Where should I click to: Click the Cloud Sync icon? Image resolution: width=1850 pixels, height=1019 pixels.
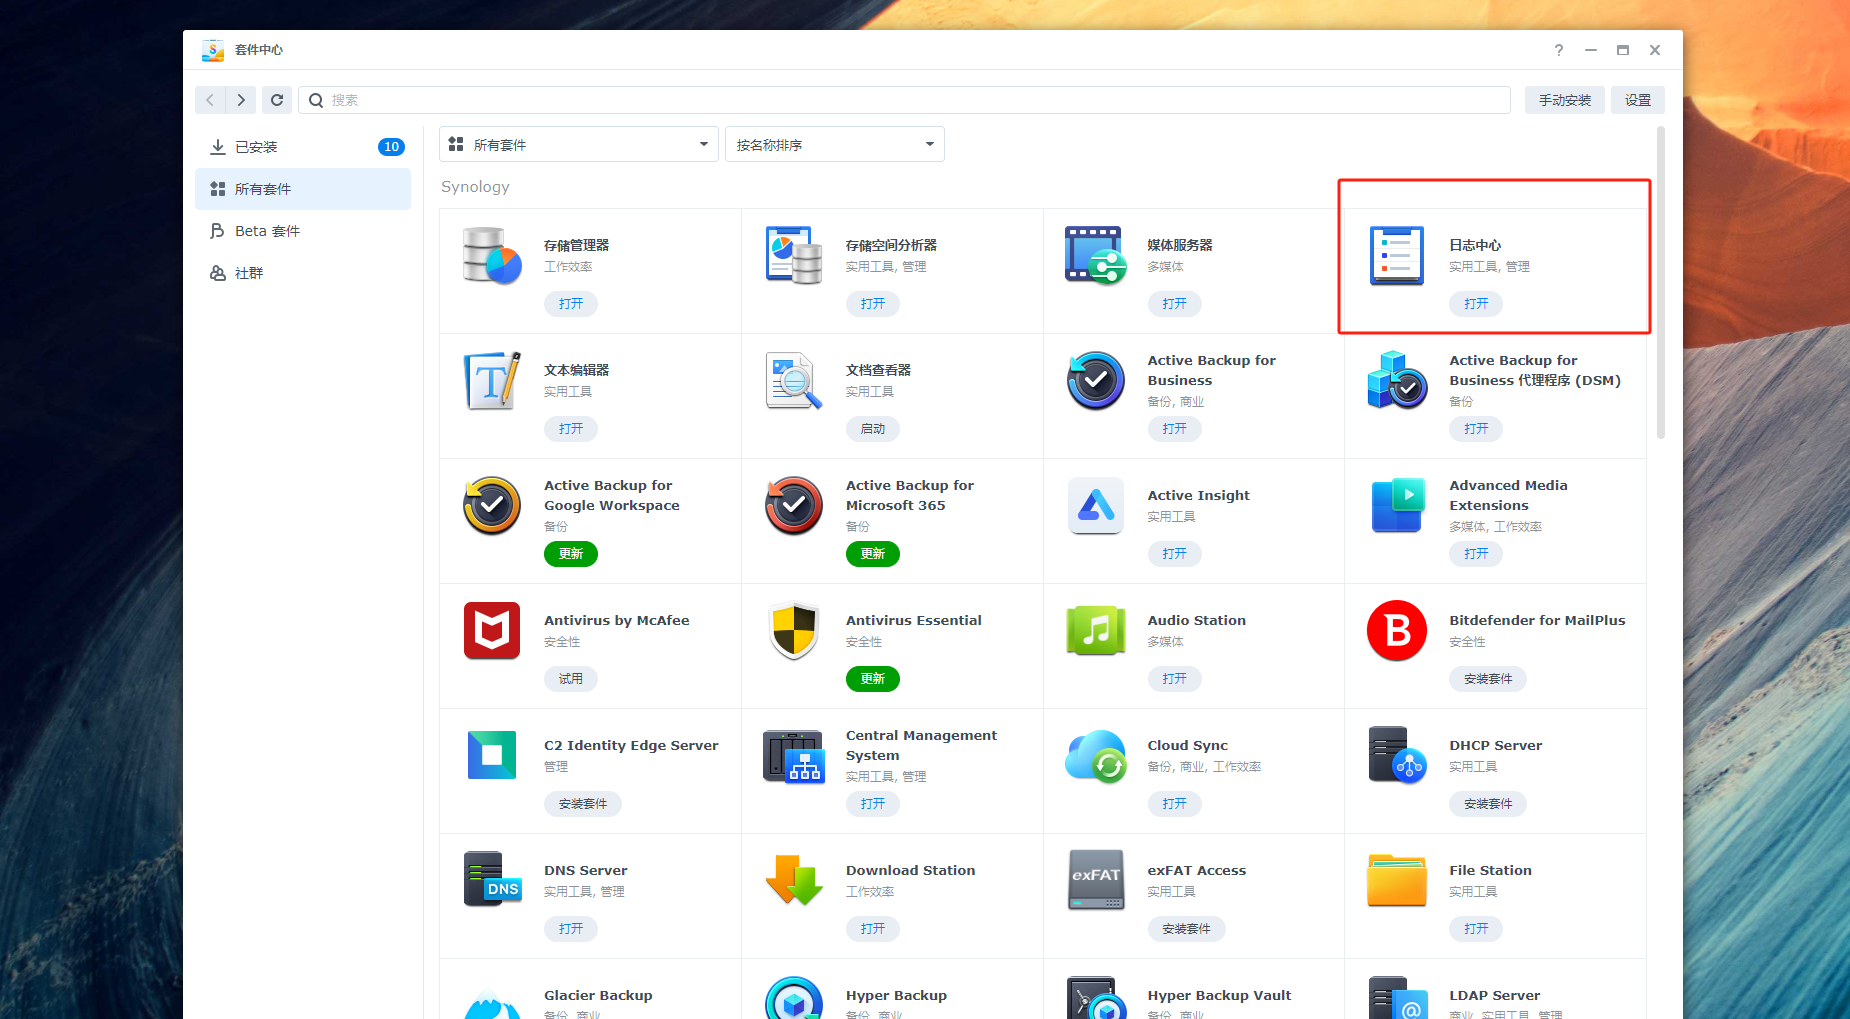1096,756
